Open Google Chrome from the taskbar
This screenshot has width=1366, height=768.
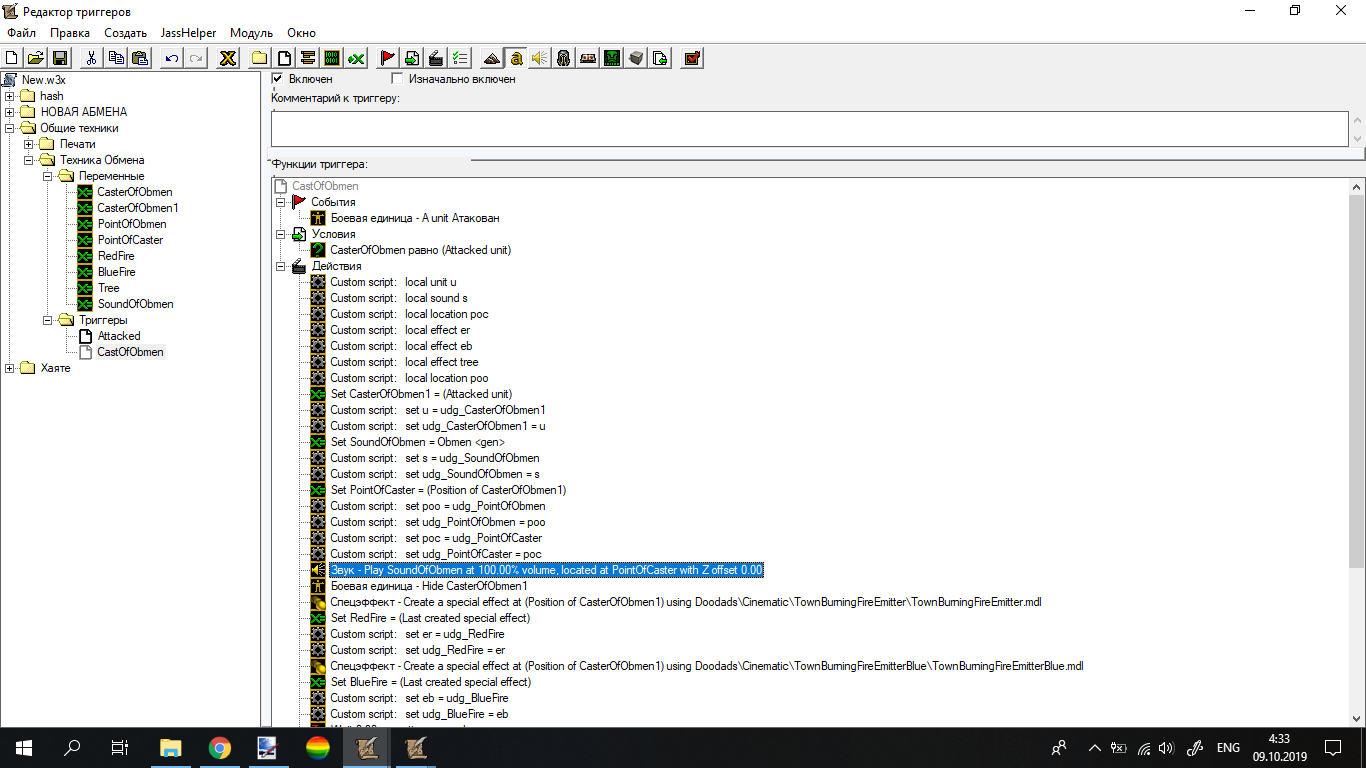(219, 748)
